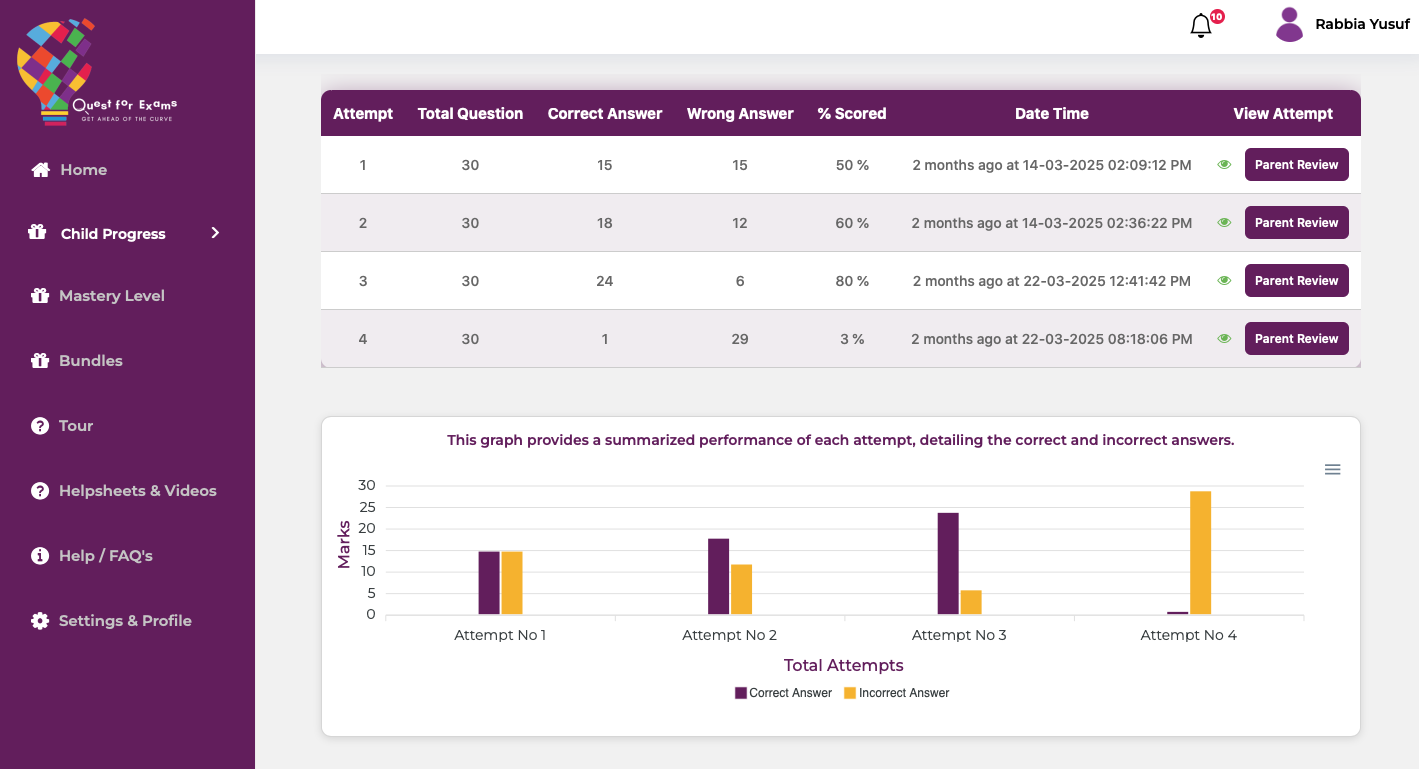Expand the Child Progress chevron arrow
Screen dimensions: 1419x769
tap(215, 233)
